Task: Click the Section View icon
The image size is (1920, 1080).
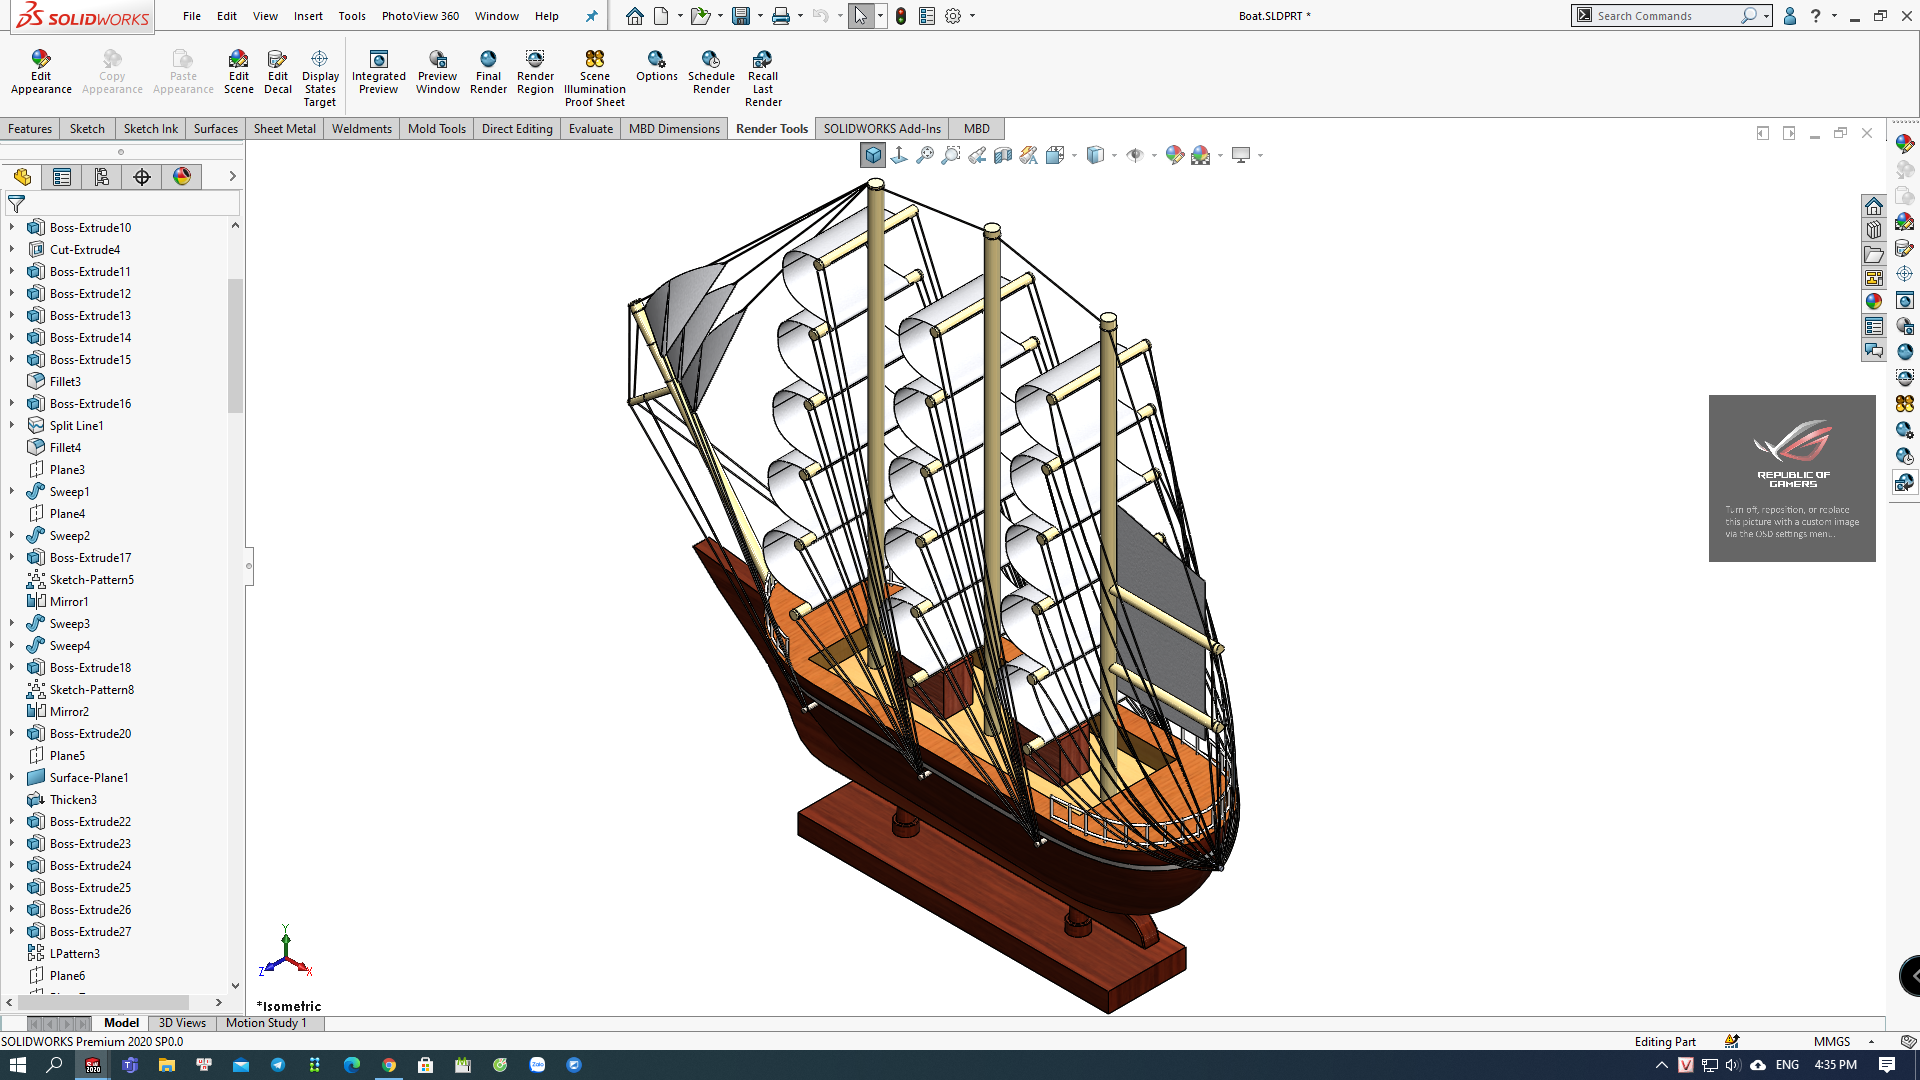Action: click(x=1003, y=155)
